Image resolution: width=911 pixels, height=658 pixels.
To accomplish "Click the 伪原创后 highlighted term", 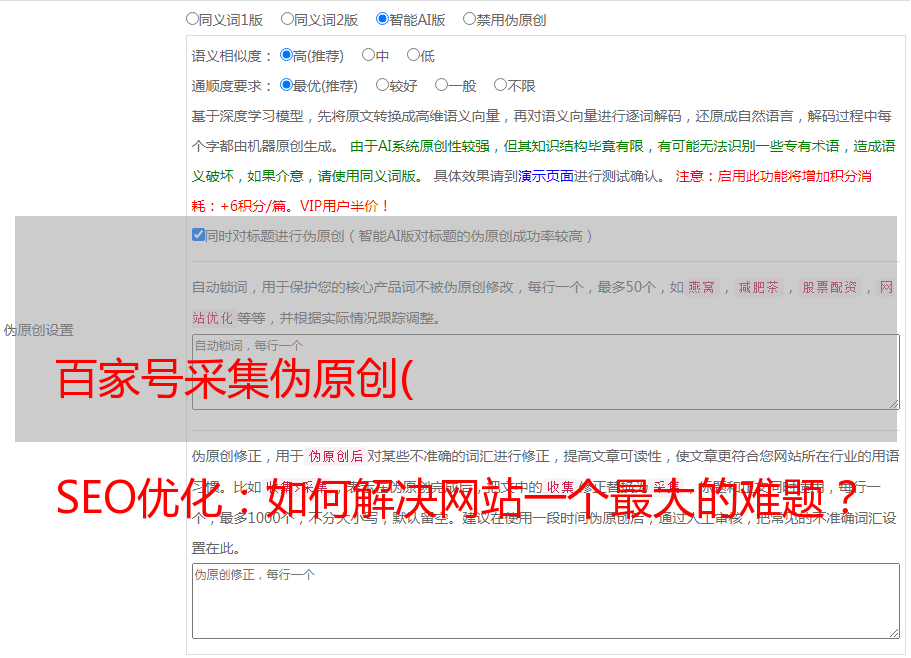I will point(336,456).
